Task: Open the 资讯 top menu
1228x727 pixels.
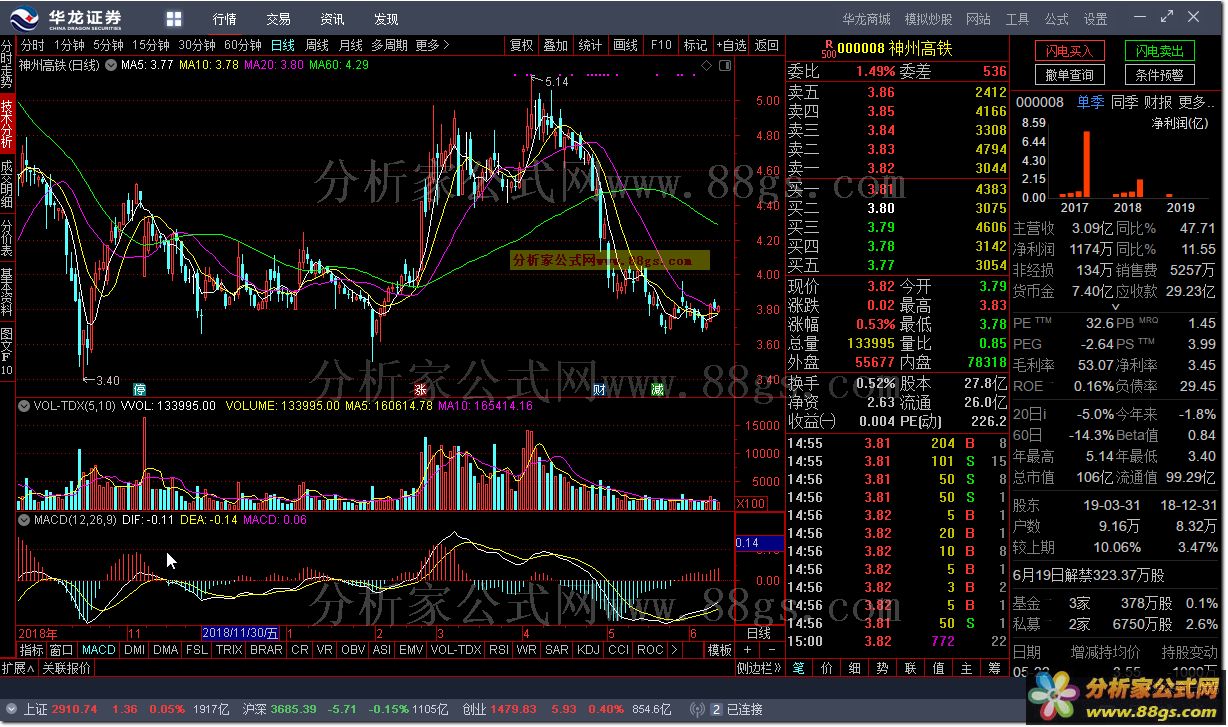Action: [x=332, y=19]
